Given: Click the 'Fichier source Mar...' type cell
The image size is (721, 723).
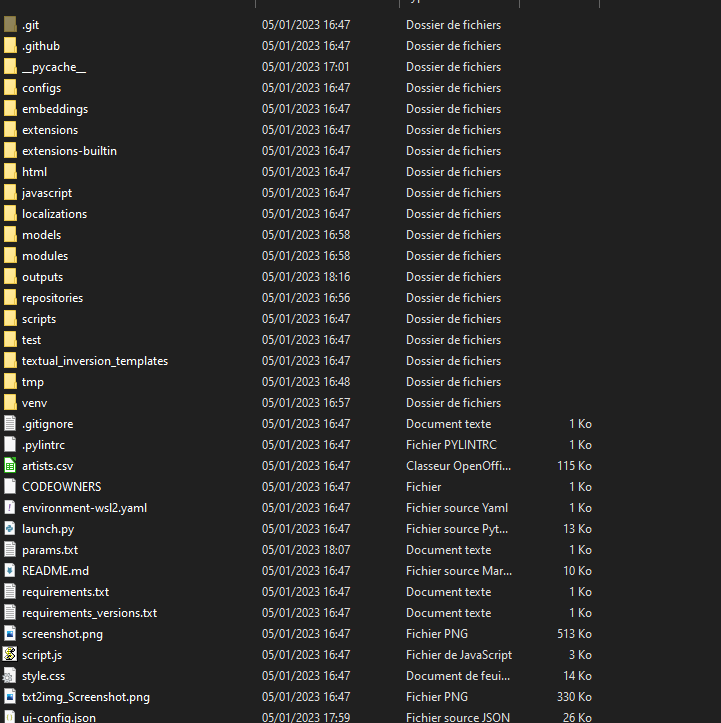Looking at the screenshot, I should (x=459, y=571).
